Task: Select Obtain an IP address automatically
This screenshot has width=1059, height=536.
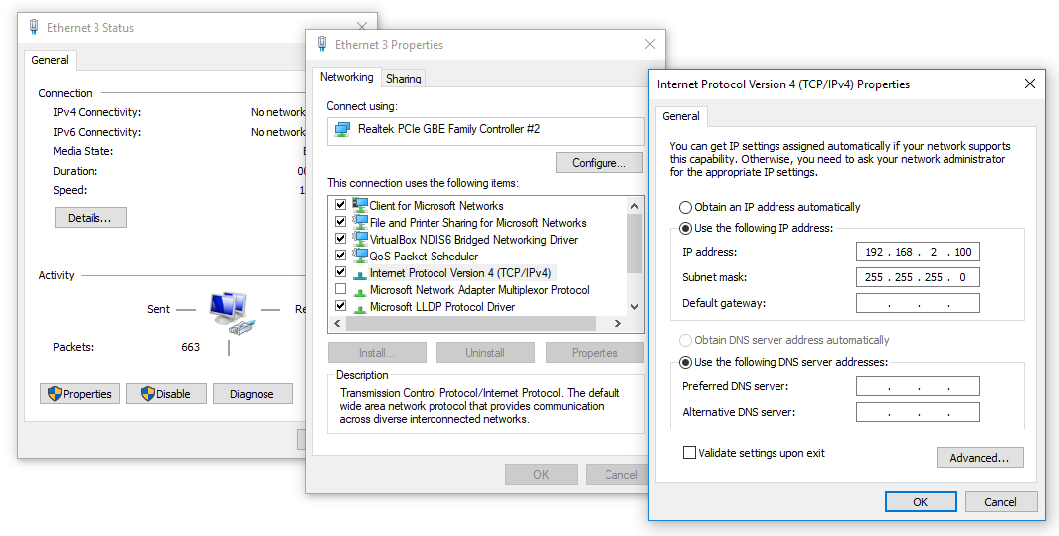Action: click(x=685, y=207)
